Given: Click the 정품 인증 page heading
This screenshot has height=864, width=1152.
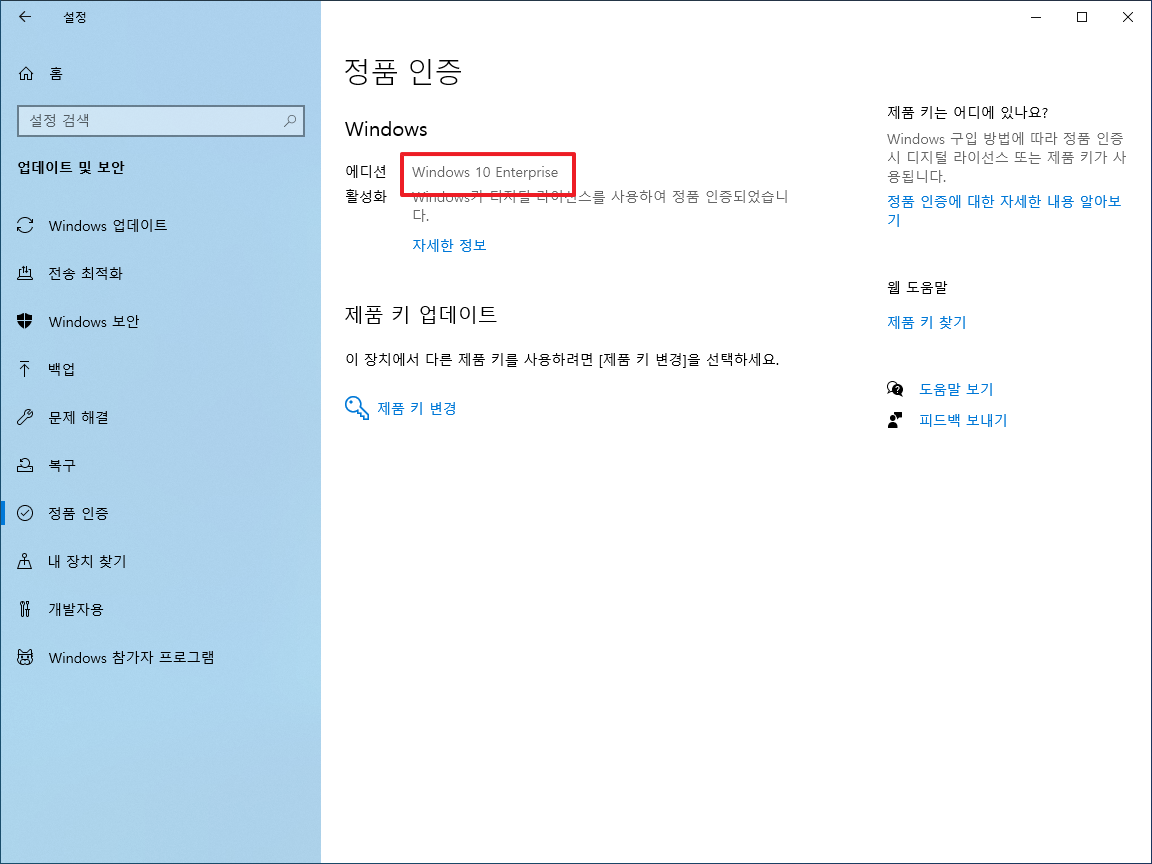Looking at the screenshot, I should click(x=403, y=71).
